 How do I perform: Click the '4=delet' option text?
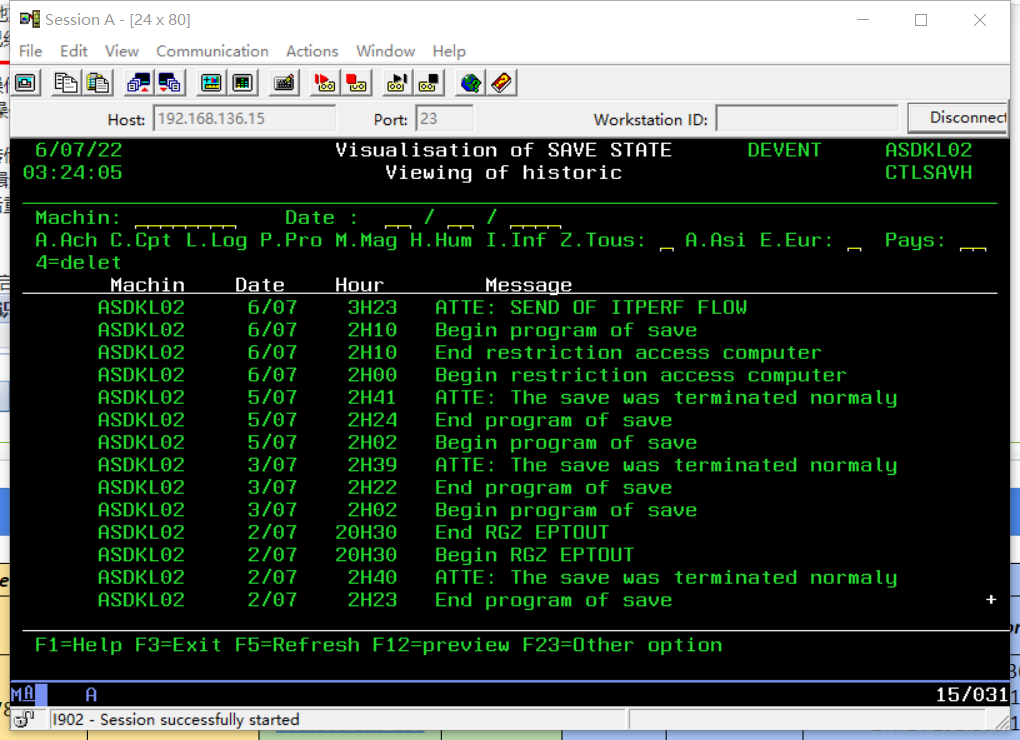pyautogui.click(x=78, y=263)
